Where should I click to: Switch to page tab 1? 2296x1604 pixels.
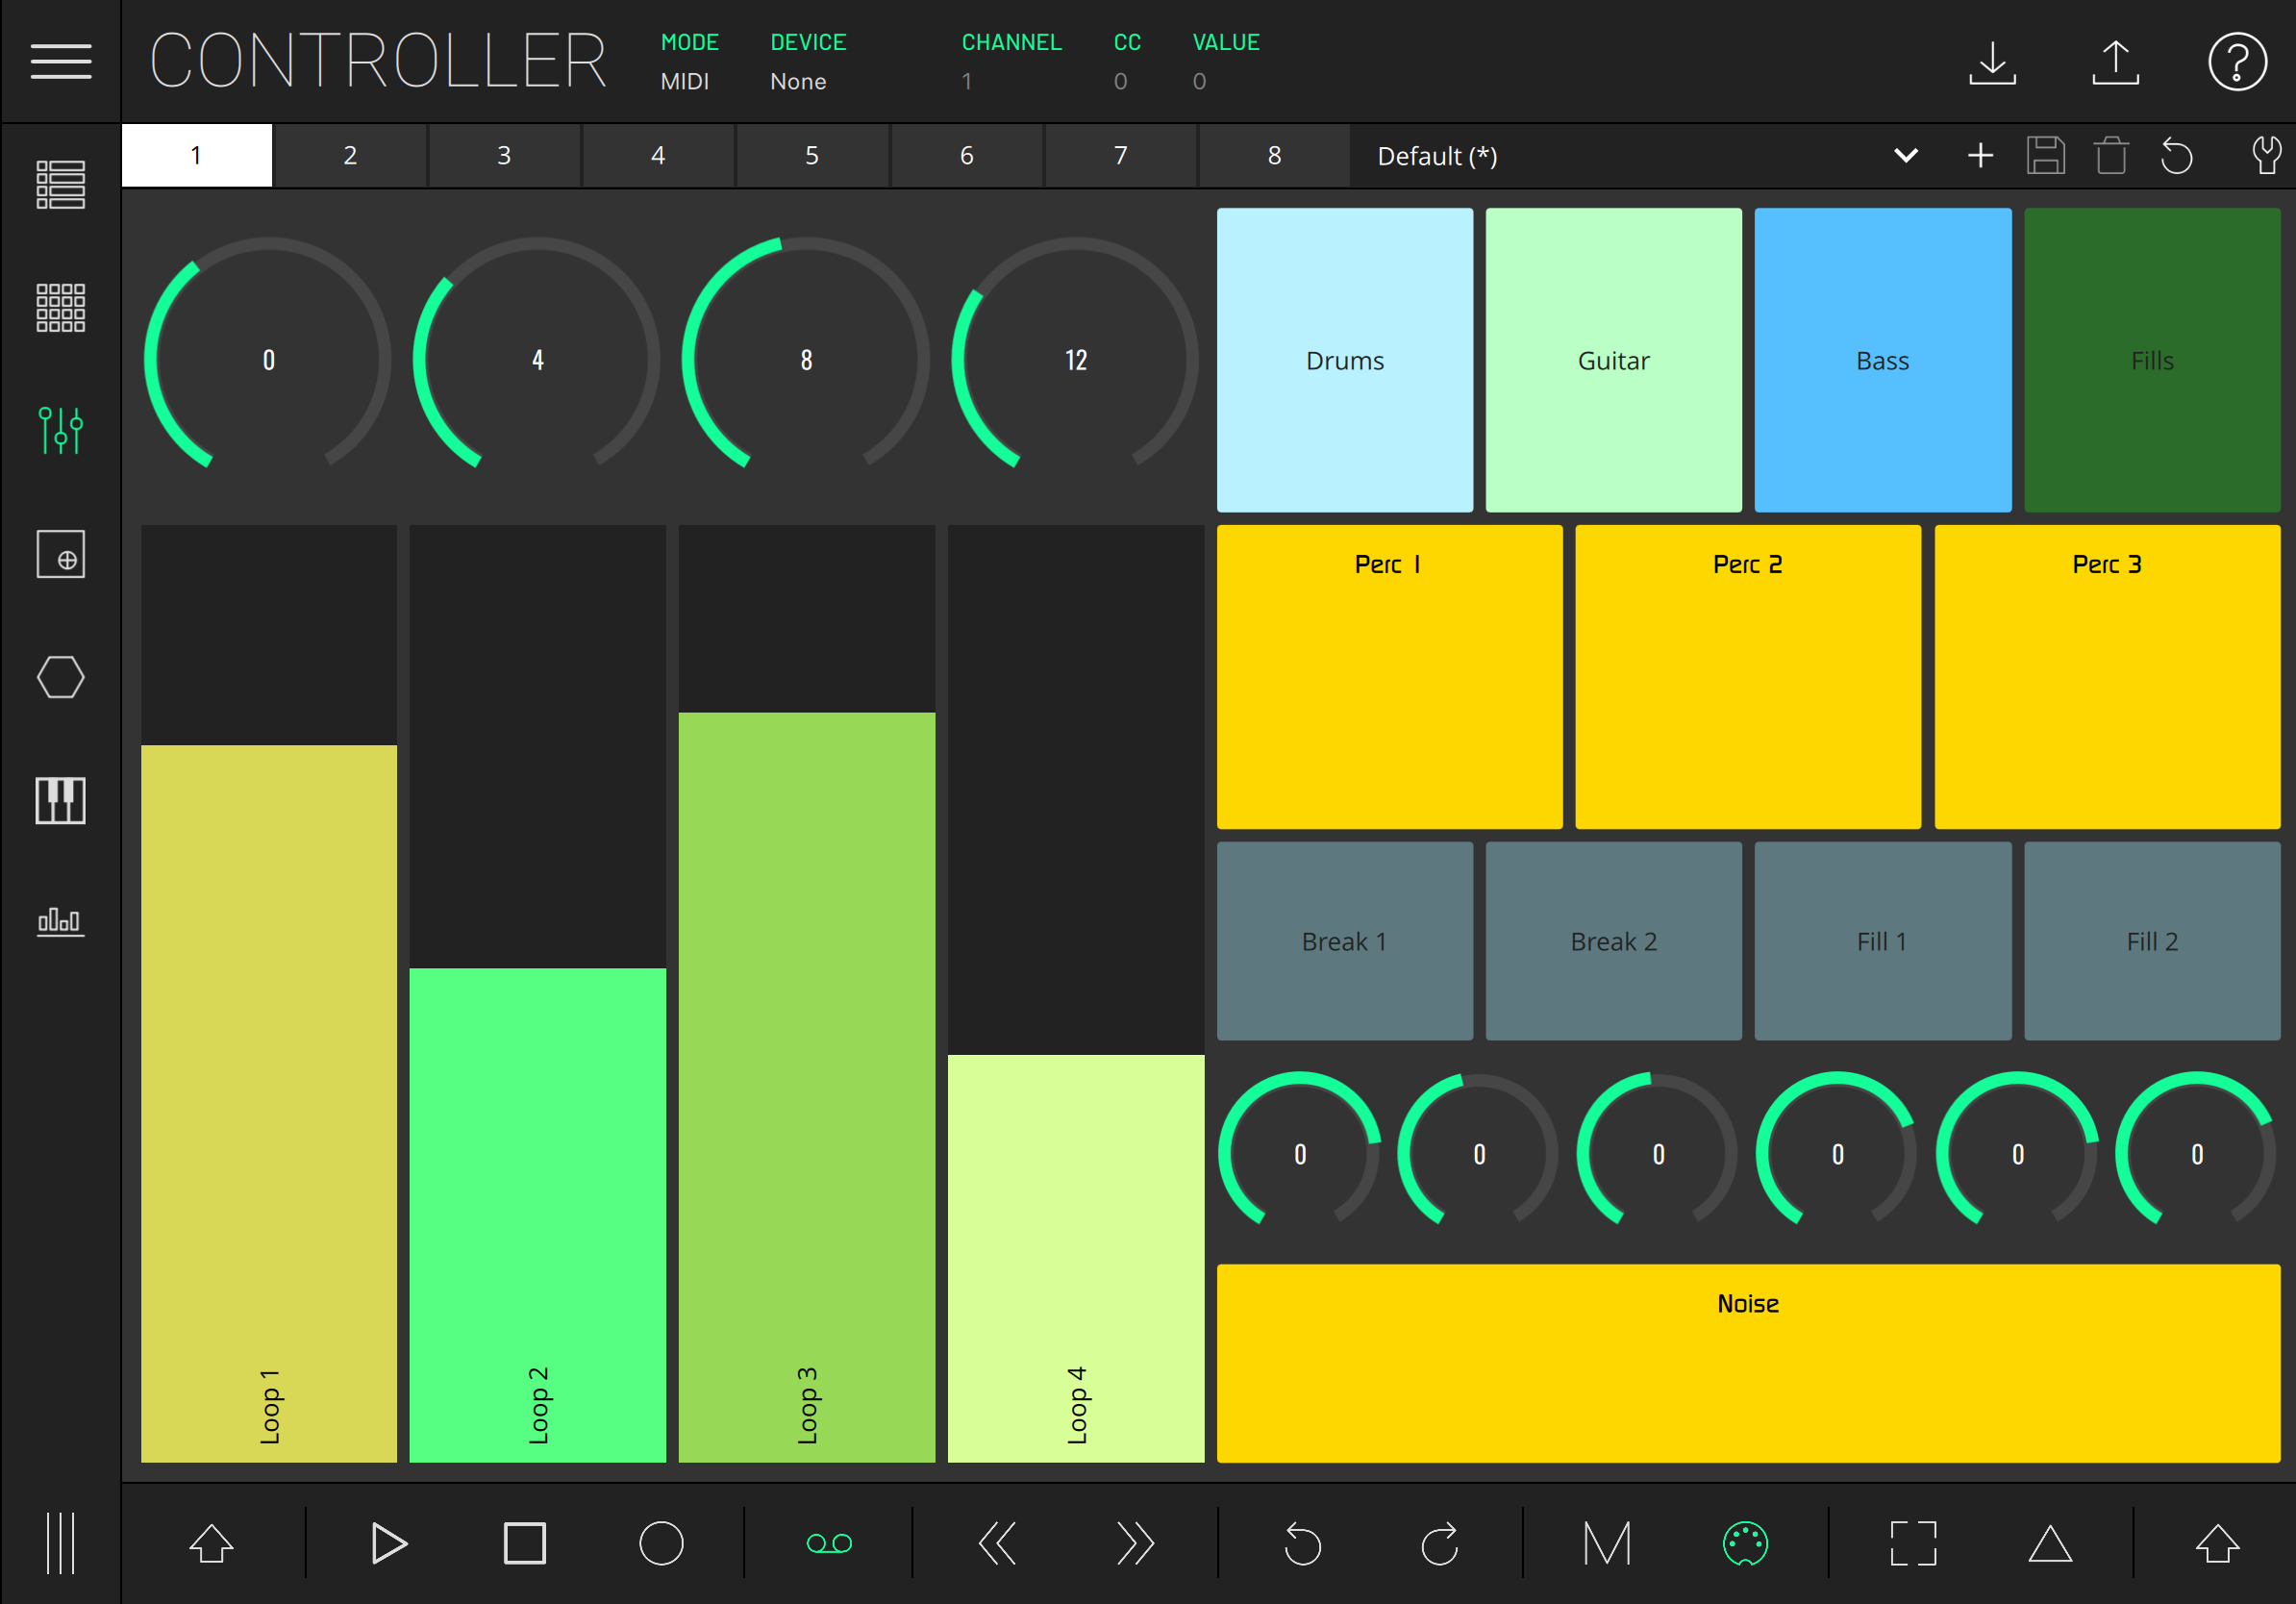point(196,155)
